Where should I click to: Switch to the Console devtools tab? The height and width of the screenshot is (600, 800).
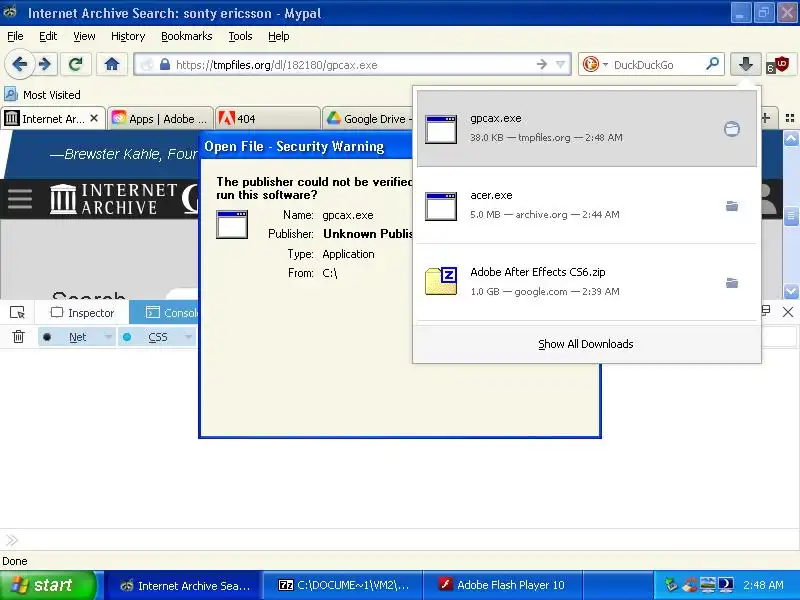pos(164,312)
